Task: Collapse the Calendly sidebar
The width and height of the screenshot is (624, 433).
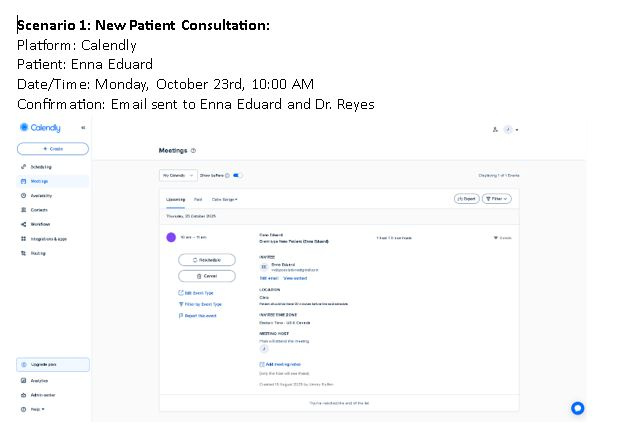Action: (x=83, y=128)
